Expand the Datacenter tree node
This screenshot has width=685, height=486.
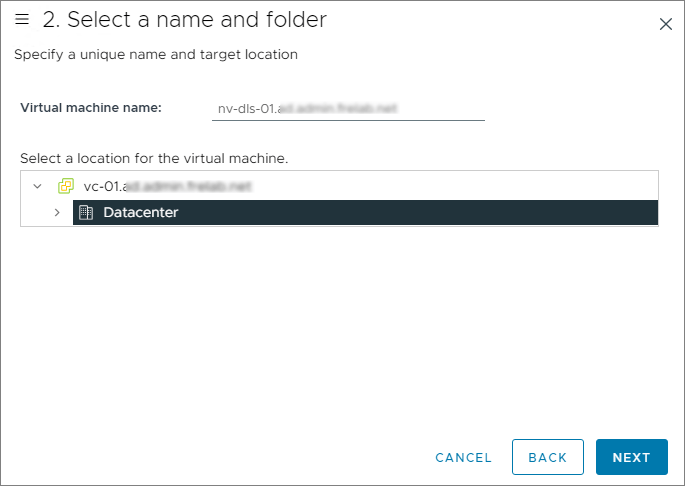[x=57, y=212]
